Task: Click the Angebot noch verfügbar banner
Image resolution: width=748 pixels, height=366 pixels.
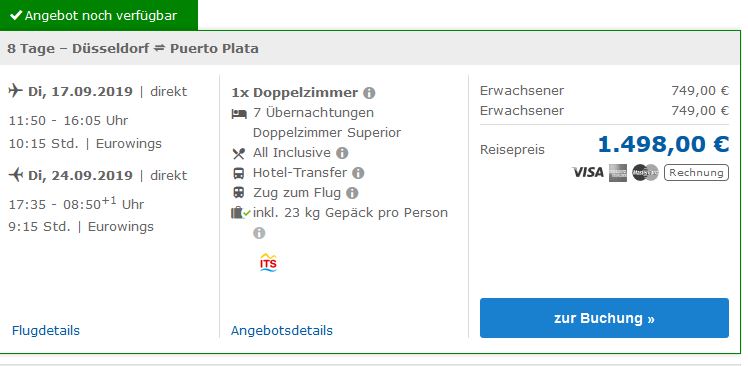Action: [x=99, y=15]
